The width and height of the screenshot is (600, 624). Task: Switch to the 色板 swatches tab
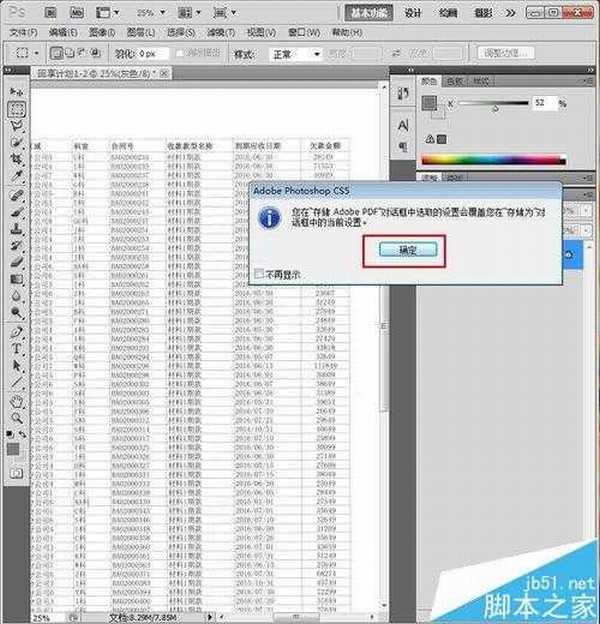[x=455, y=81]
